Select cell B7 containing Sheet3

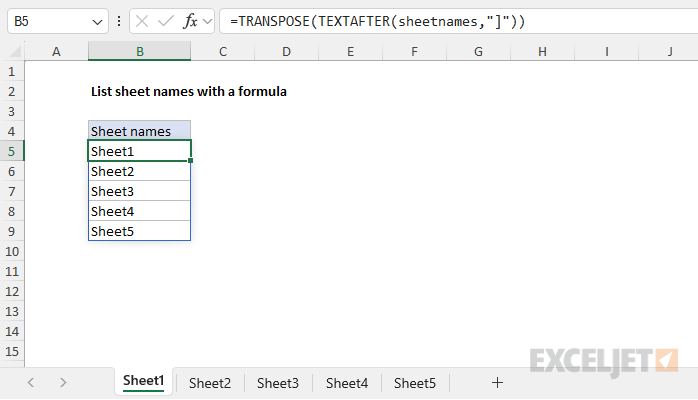139,191
